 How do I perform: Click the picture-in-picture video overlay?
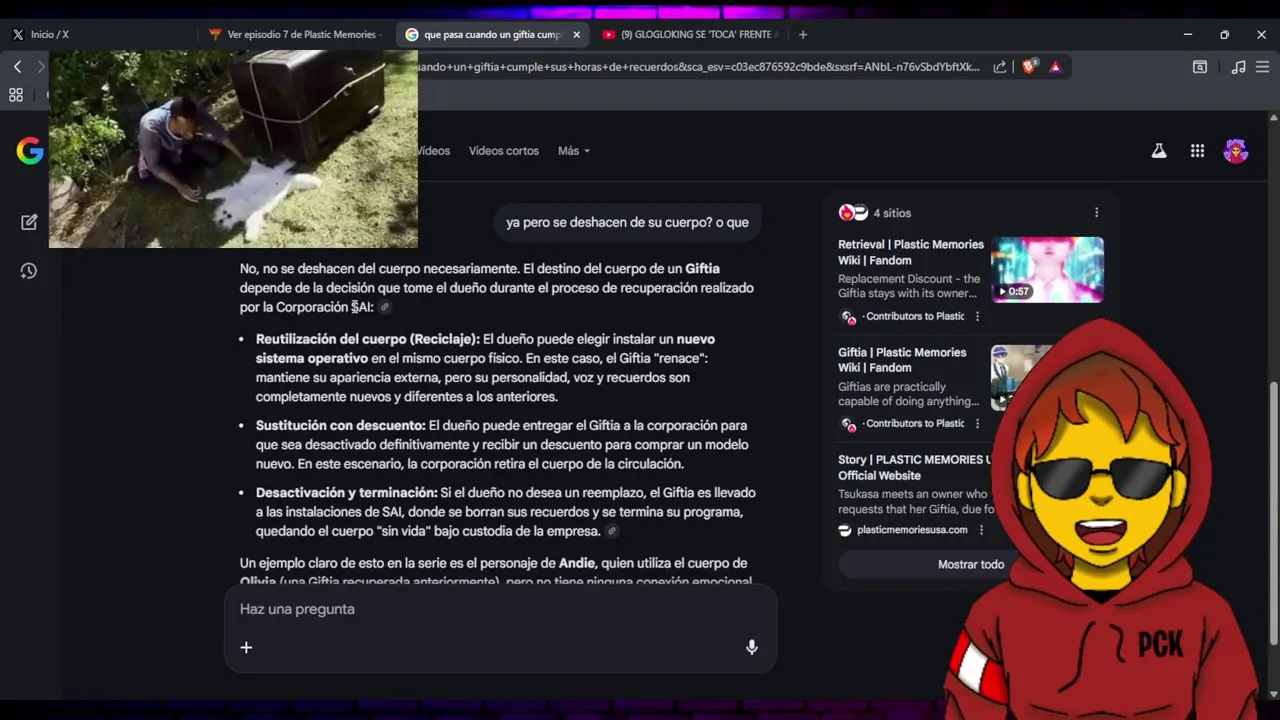coord(233,149)
